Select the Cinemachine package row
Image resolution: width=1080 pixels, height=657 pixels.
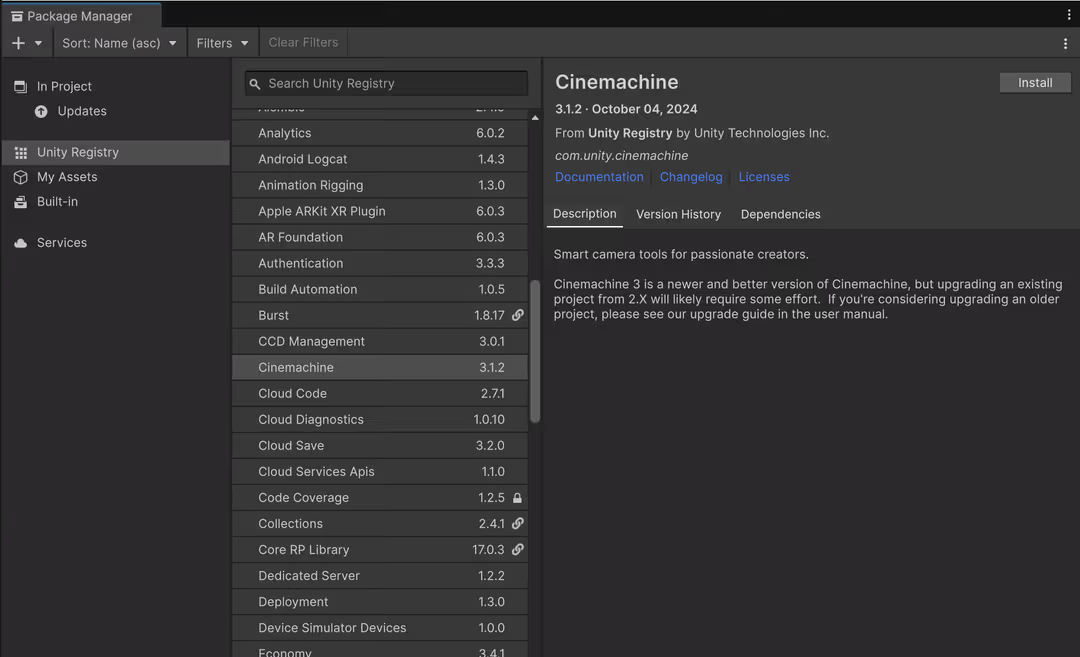[x=380, y=368]
